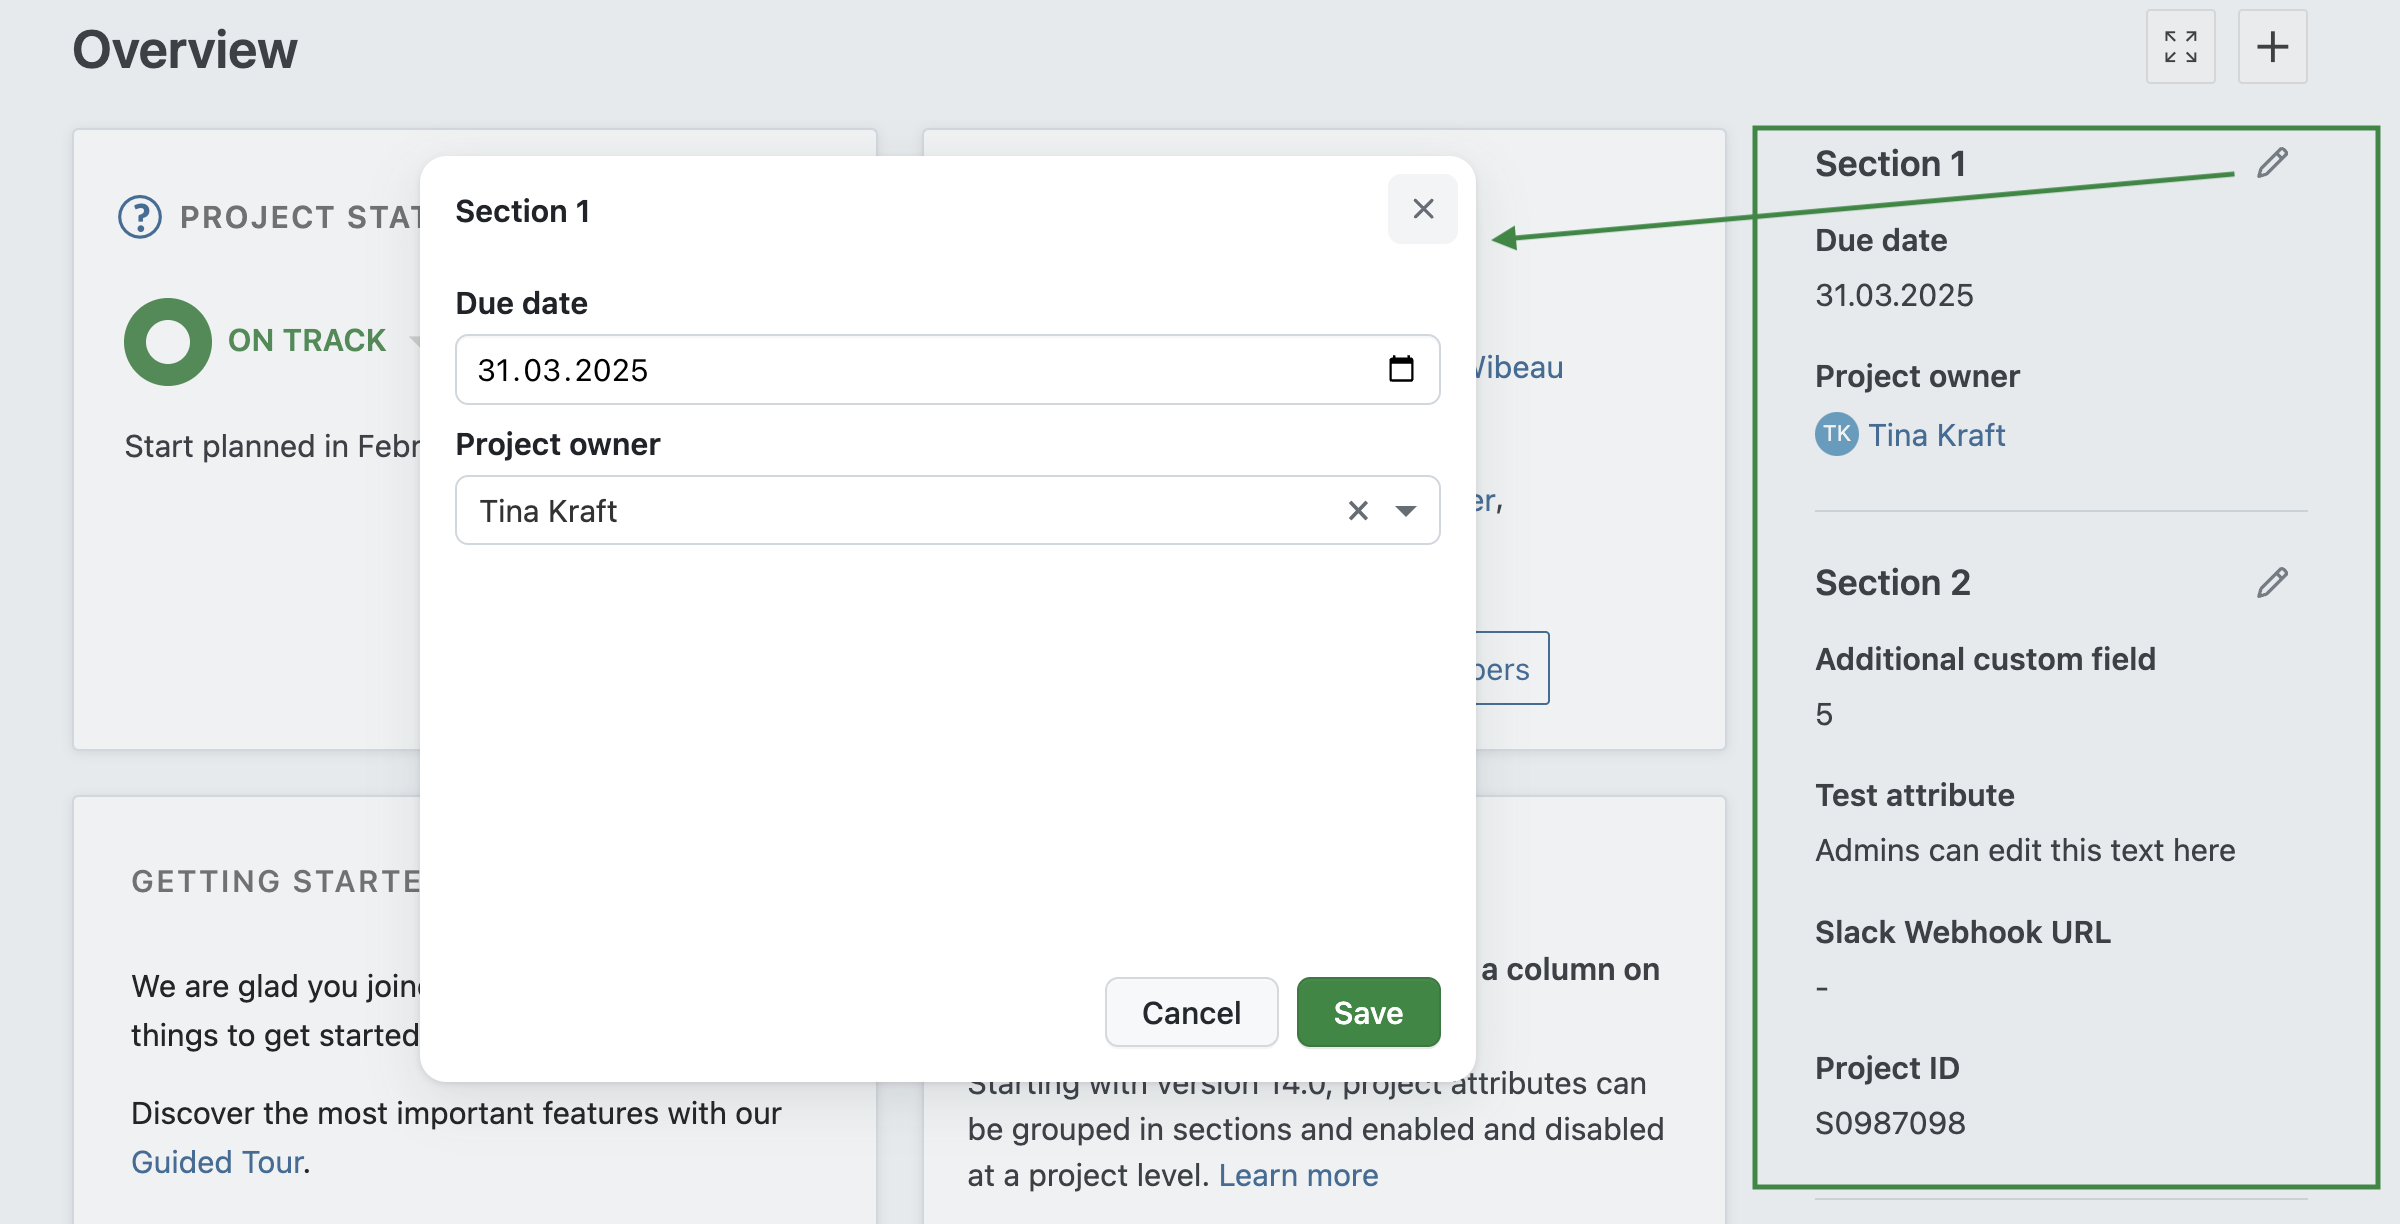Save the Section 1 changes

click(x=1368, y=1012)
